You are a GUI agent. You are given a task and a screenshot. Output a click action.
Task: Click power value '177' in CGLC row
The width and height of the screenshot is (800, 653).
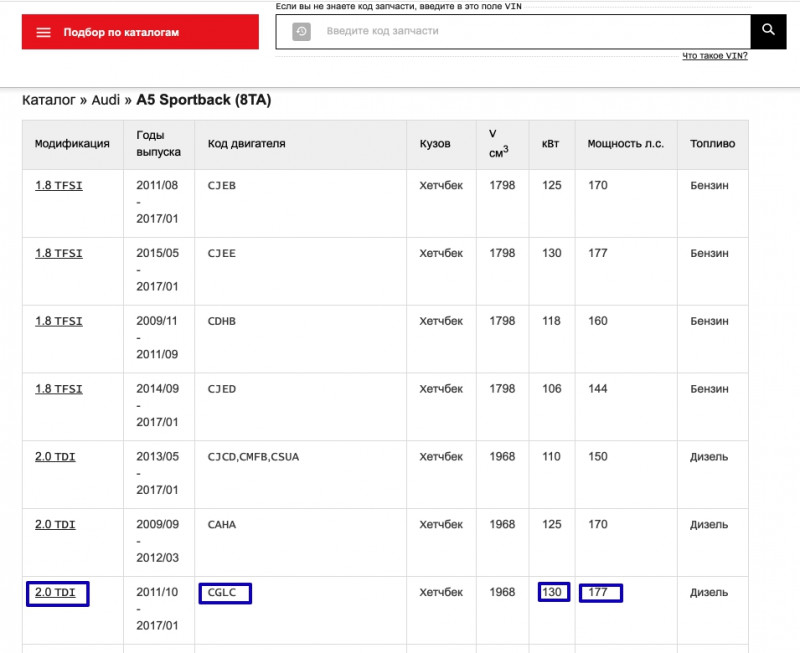597,592
